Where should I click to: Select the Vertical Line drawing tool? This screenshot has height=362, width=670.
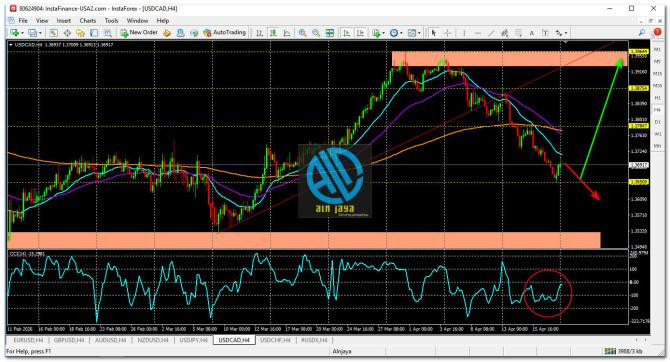click(x=464, y=33)
